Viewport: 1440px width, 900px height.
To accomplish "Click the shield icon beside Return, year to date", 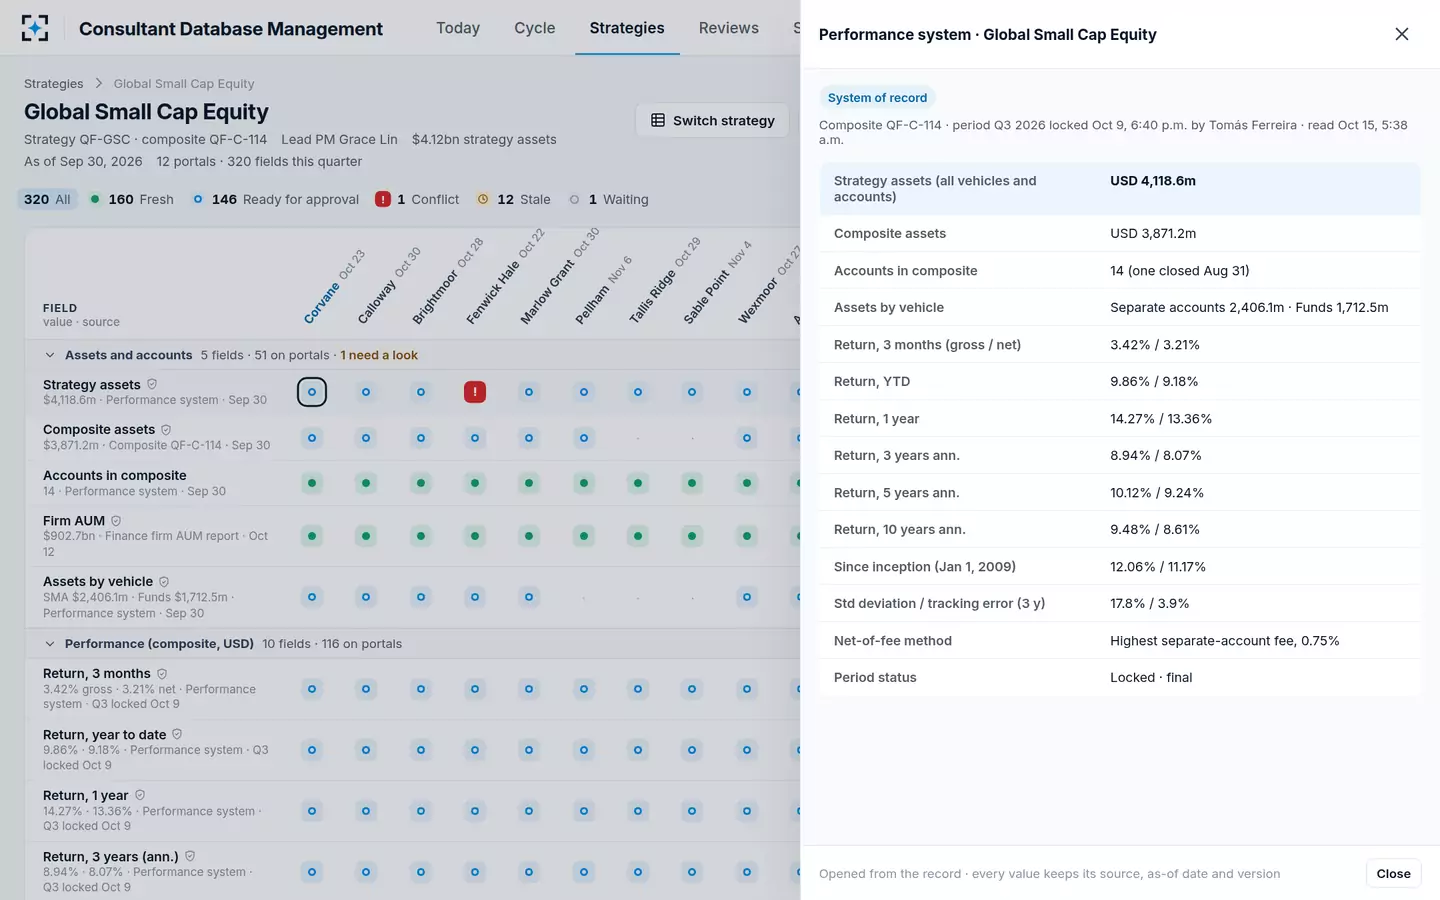I will coord(177,734).
